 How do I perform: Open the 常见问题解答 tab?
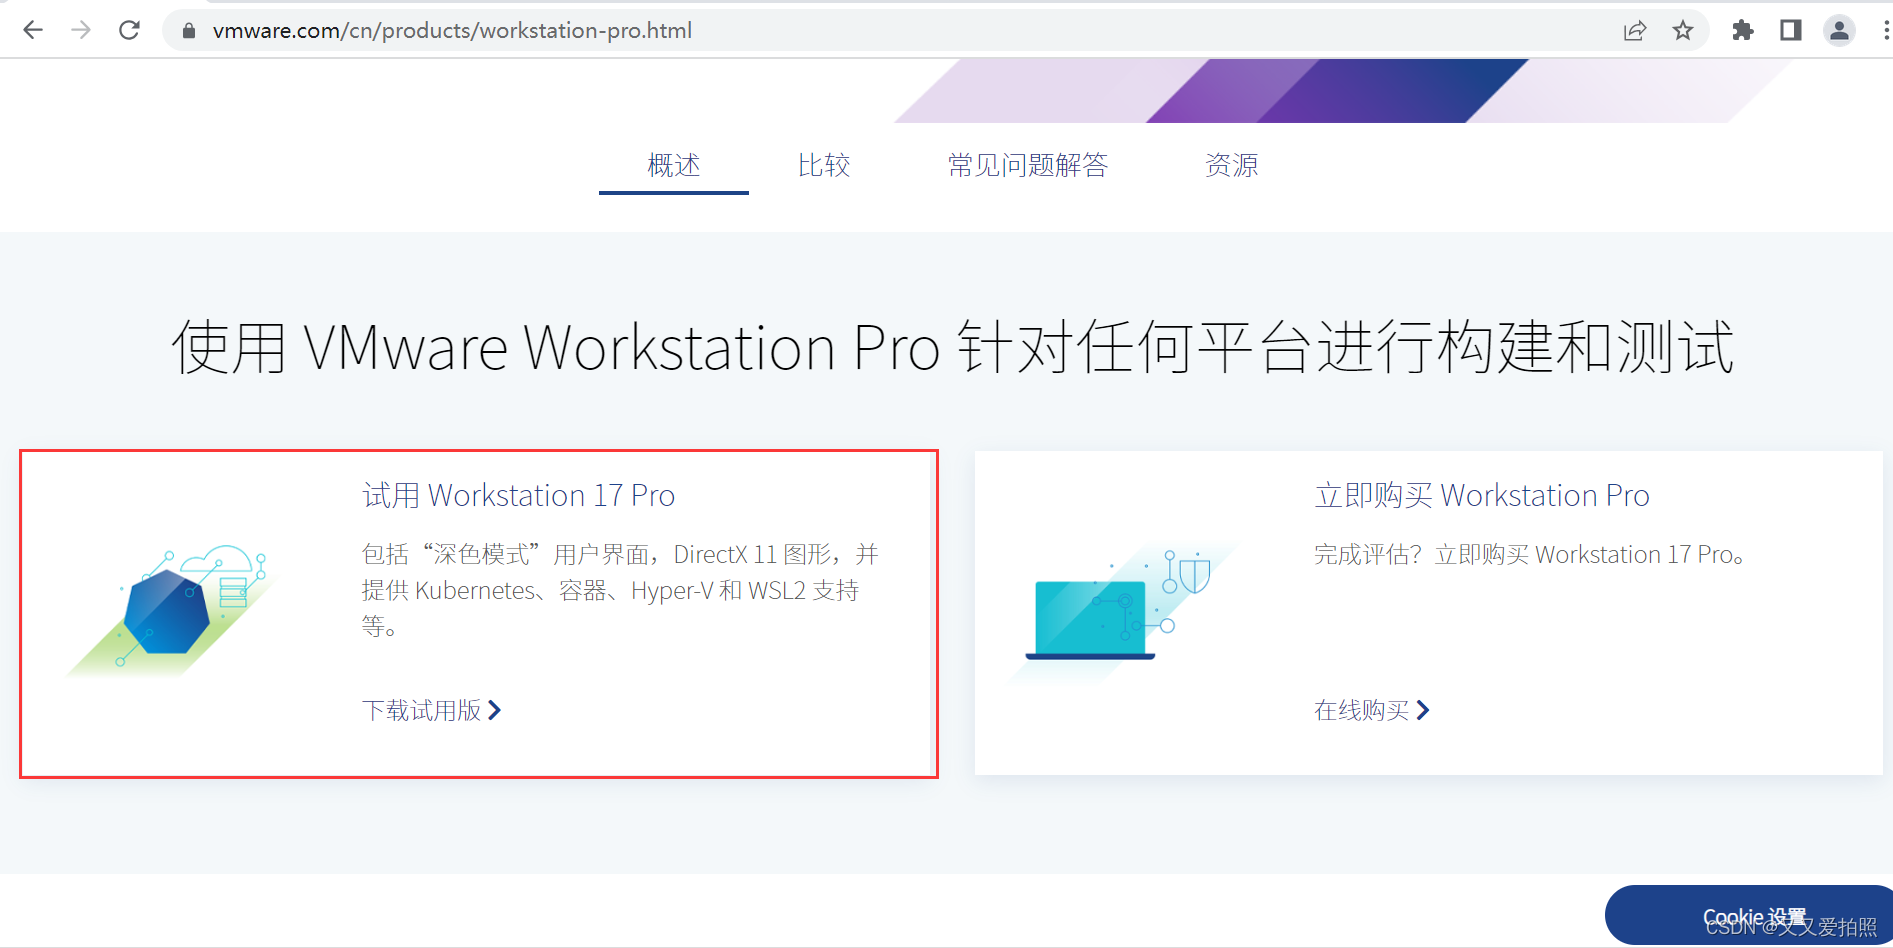pyautogui.click(x=1028, y=165)
